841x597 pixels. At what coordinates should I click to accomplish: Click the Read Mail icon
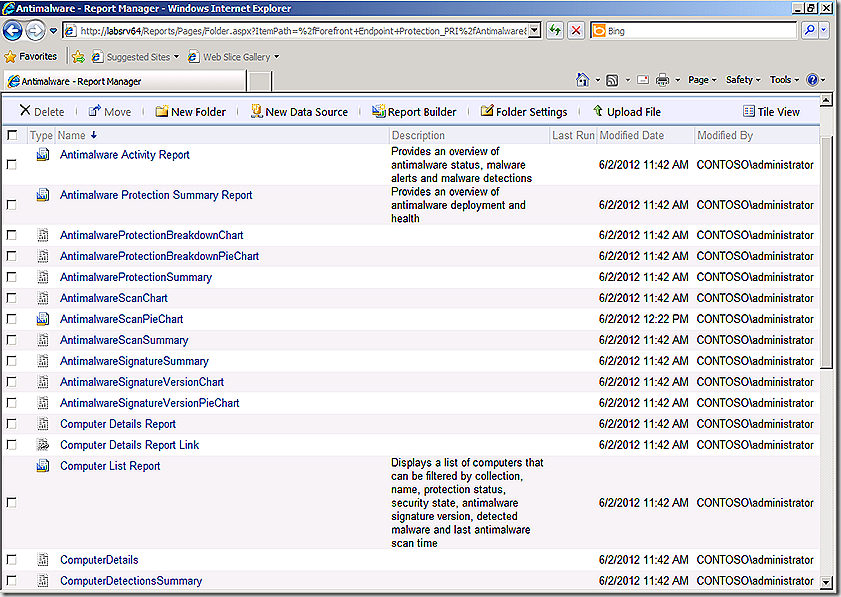click(643, 80)
